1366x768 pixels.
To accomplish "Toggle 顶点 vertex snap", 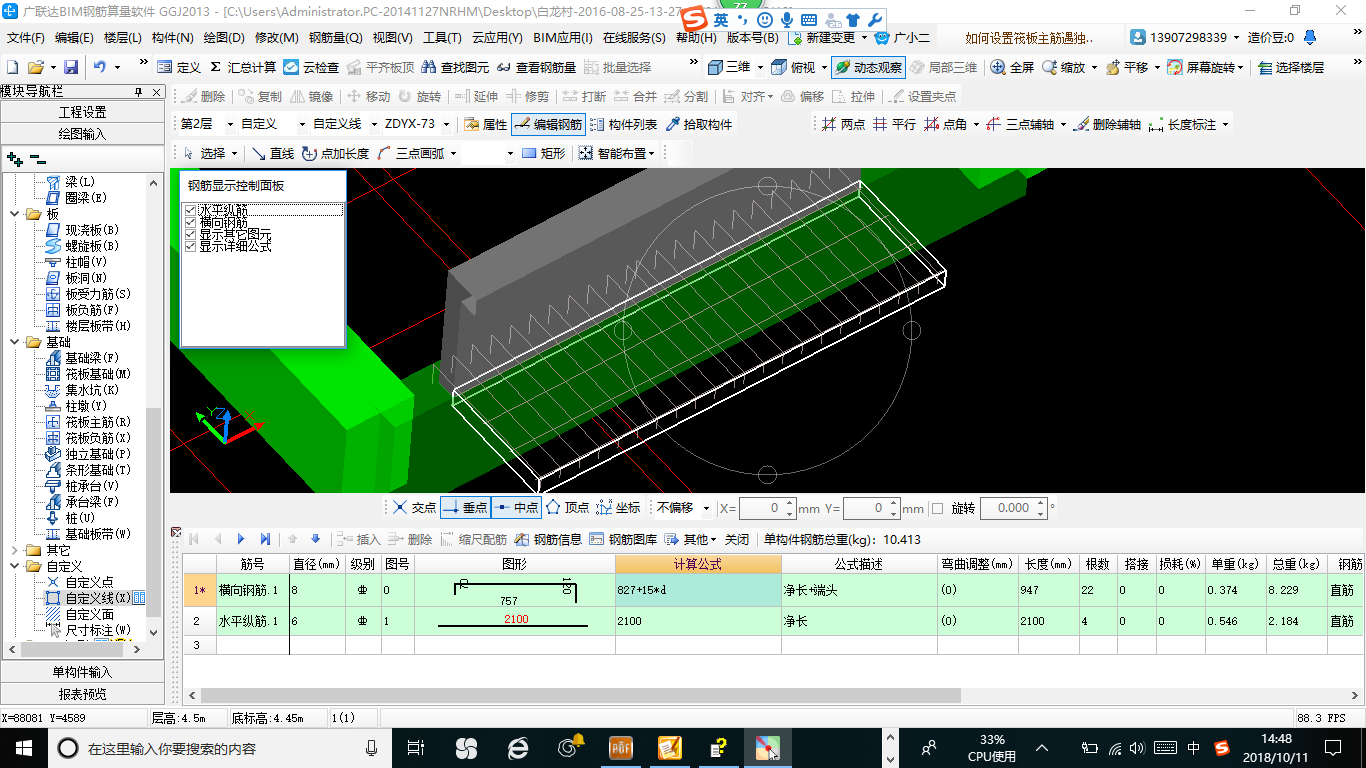I will click(x=567, y=508).
